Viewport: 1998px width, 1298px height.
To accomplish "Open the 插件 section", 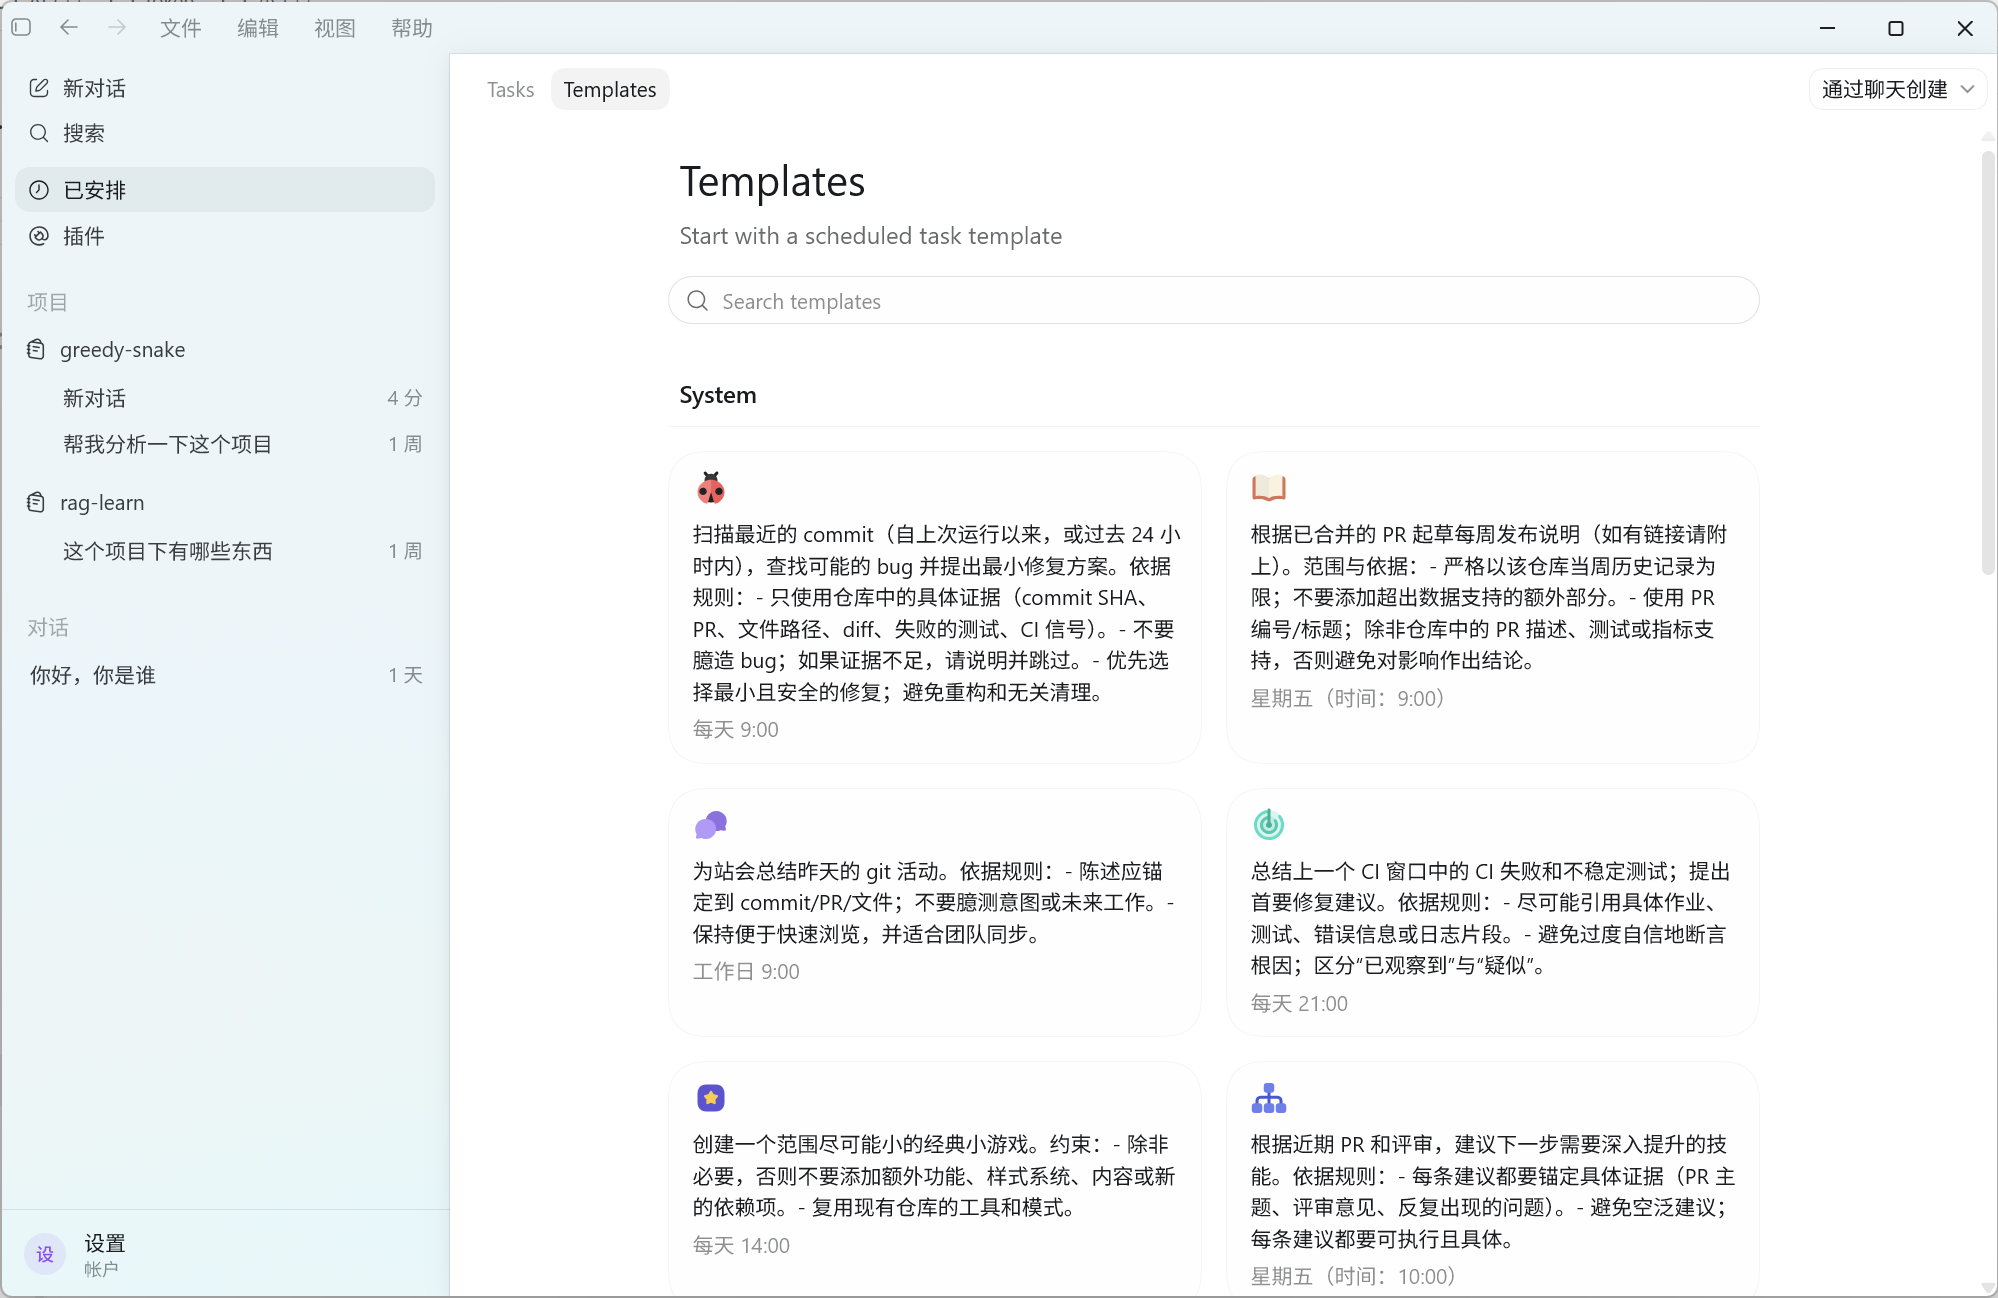I will pos(225,236).
